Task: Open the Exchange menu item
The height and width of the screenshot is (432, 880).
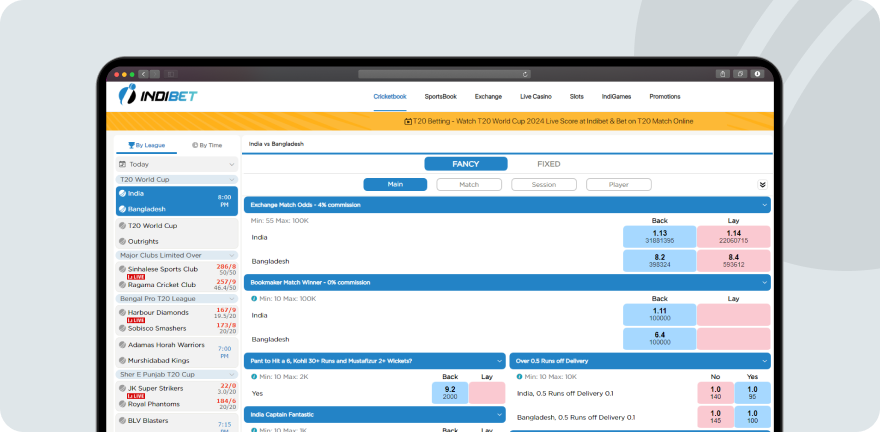Action: [x=488, y=96]
